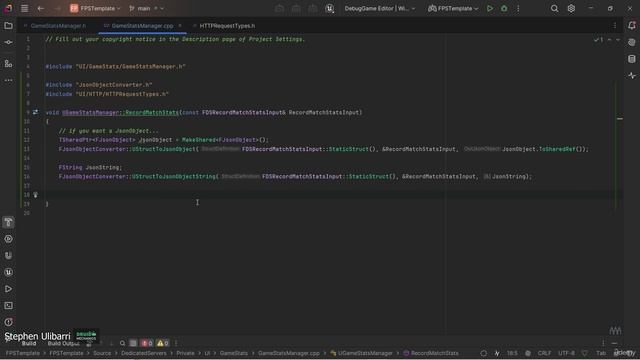Switch to GameStatsManager.h tab
Viewport: 640px width, 360px height.
pyautogui.click(x=58, y=26)
